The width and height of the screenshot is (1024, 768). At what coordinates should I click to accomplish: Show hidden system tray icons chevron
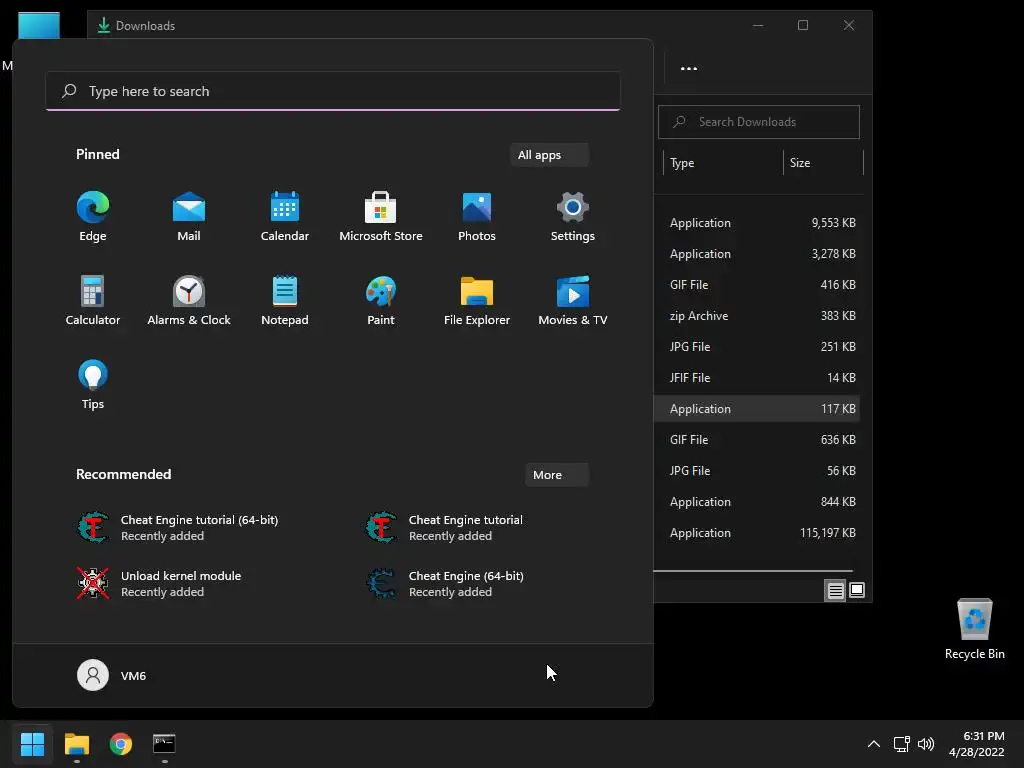point(874,744)
